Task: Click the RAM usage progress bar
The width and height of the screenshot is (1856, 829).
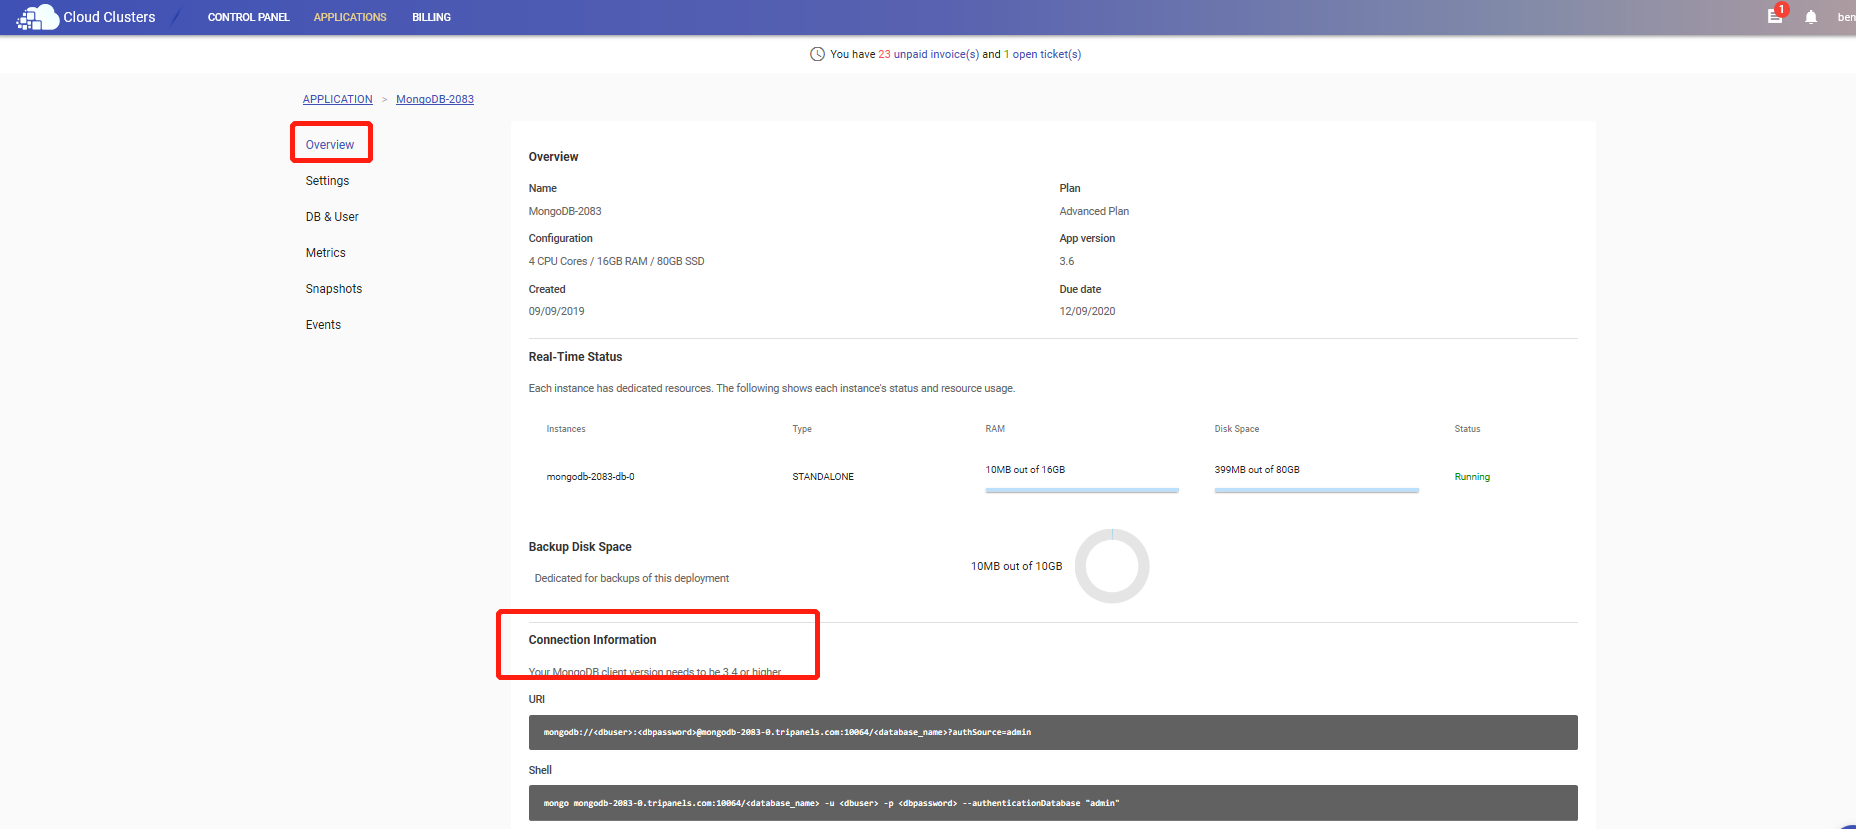Action: (1082, 490)
